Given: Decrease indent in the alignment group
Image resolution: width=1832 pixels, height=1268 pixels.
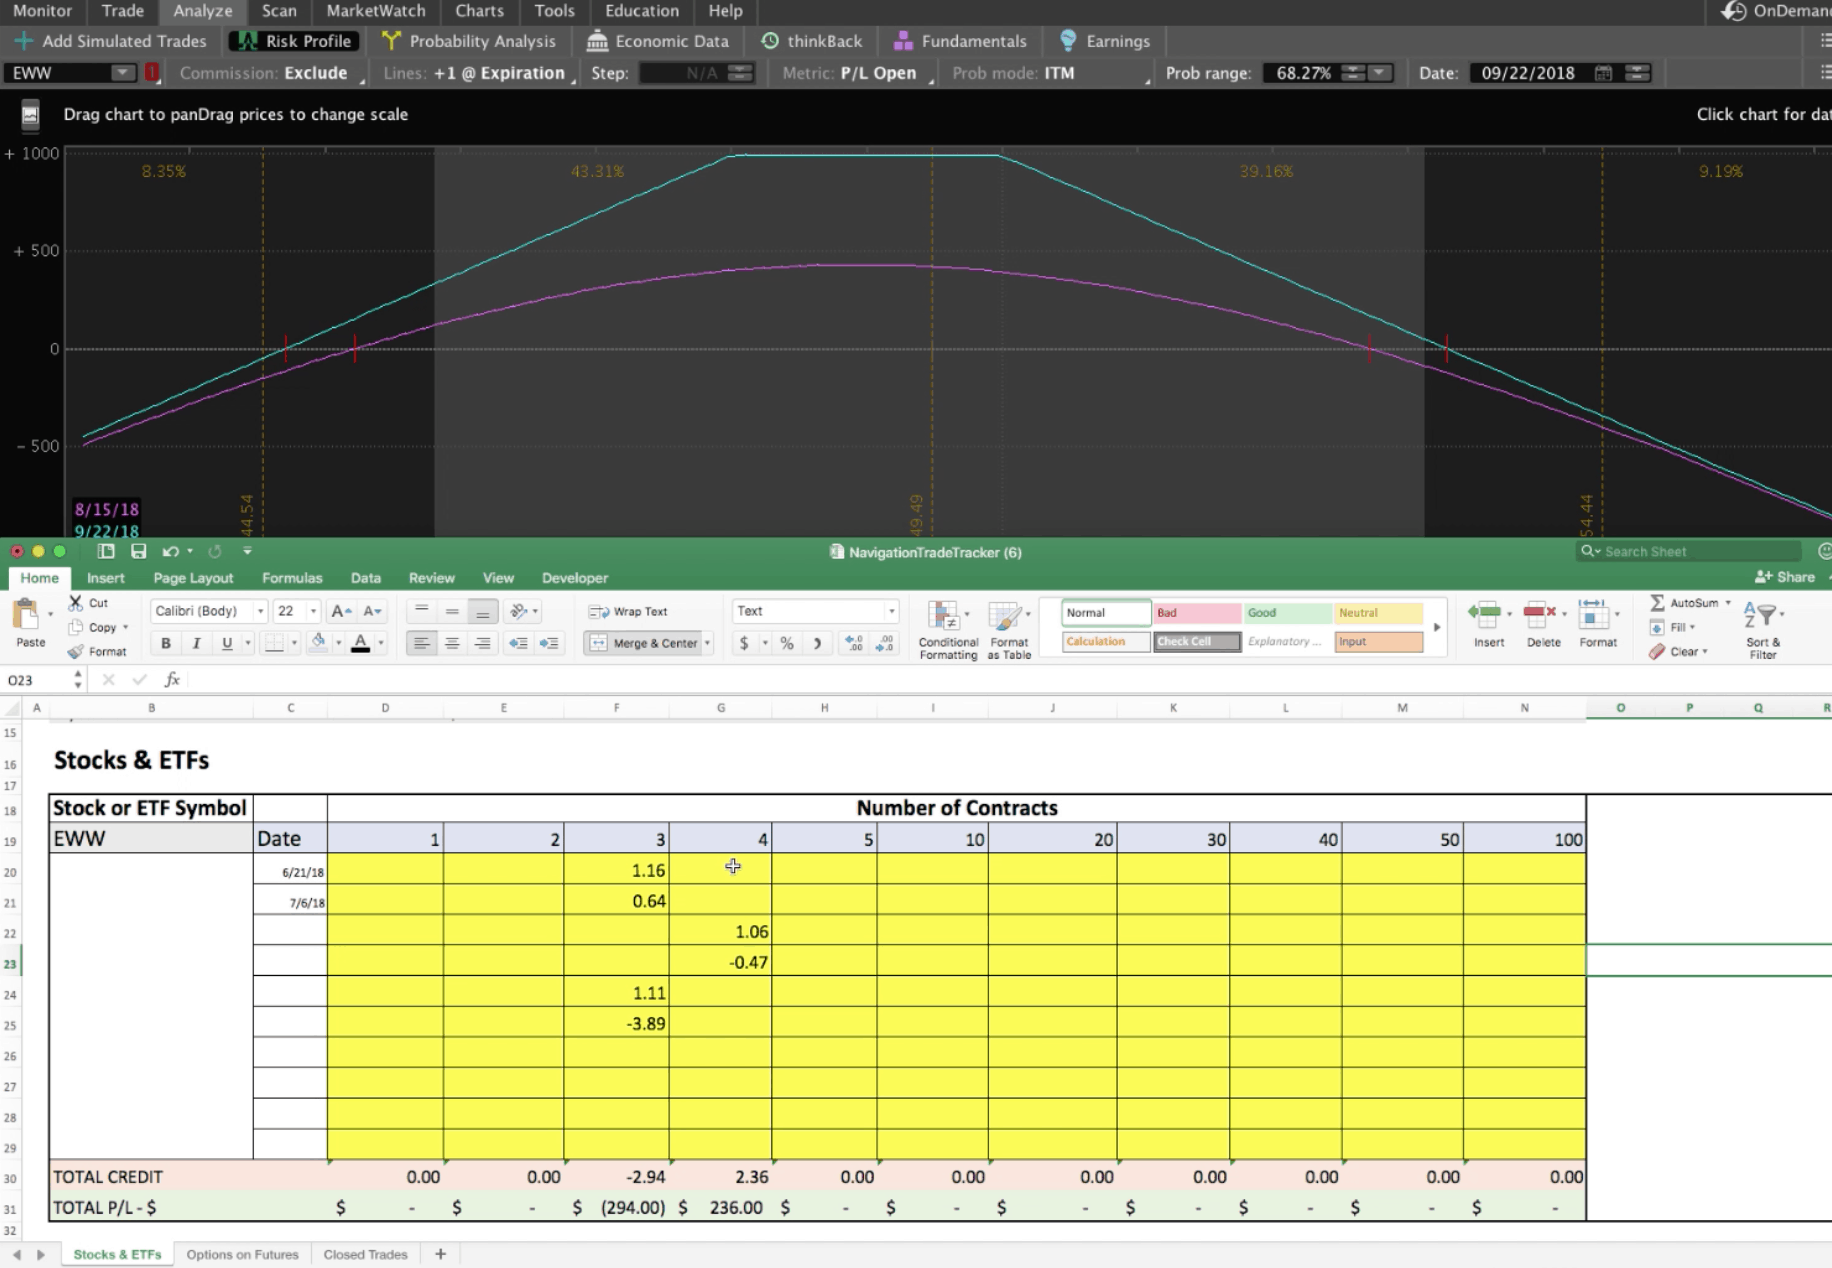Looking at the screenshot, I should coord(518,643).
